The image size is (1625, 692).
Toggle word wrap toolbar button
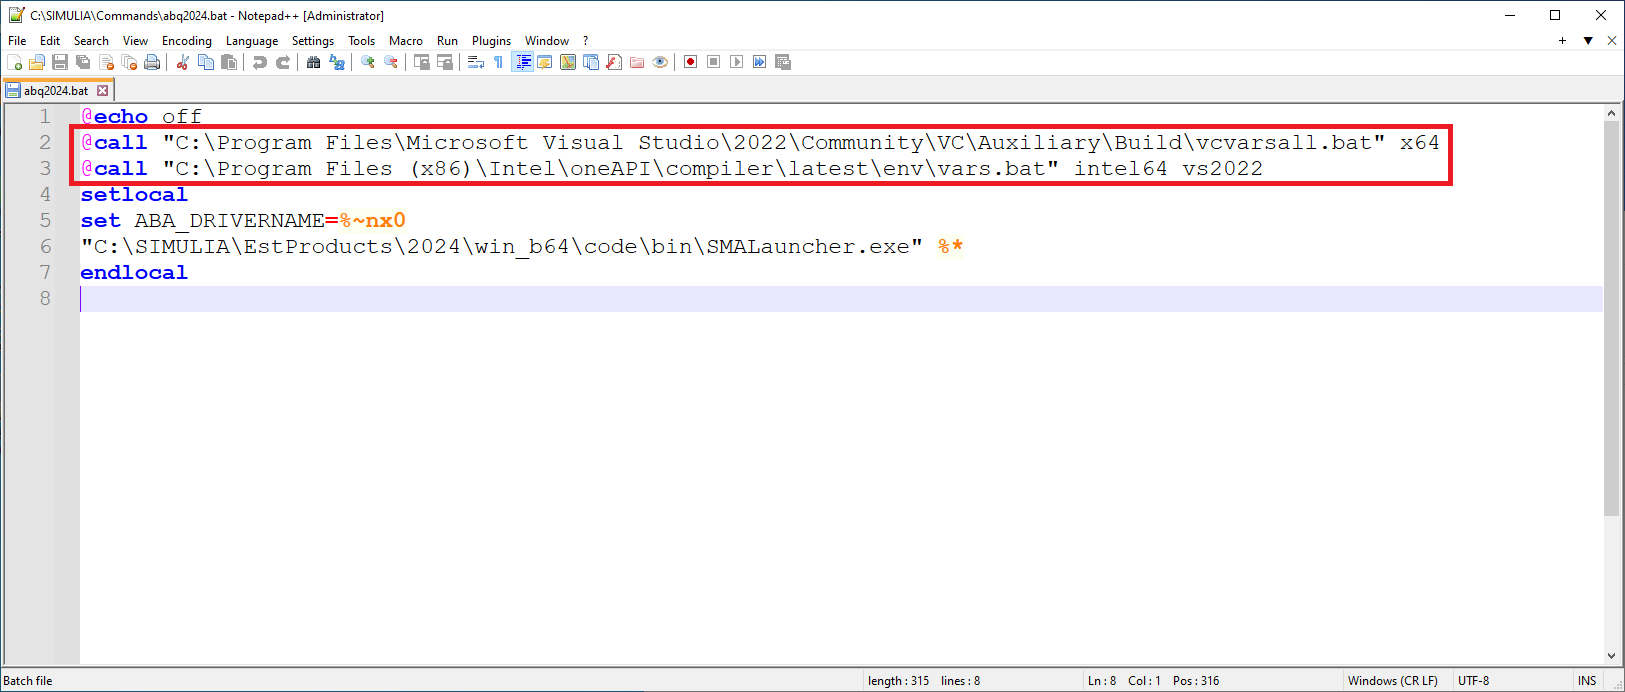point(476,62)
